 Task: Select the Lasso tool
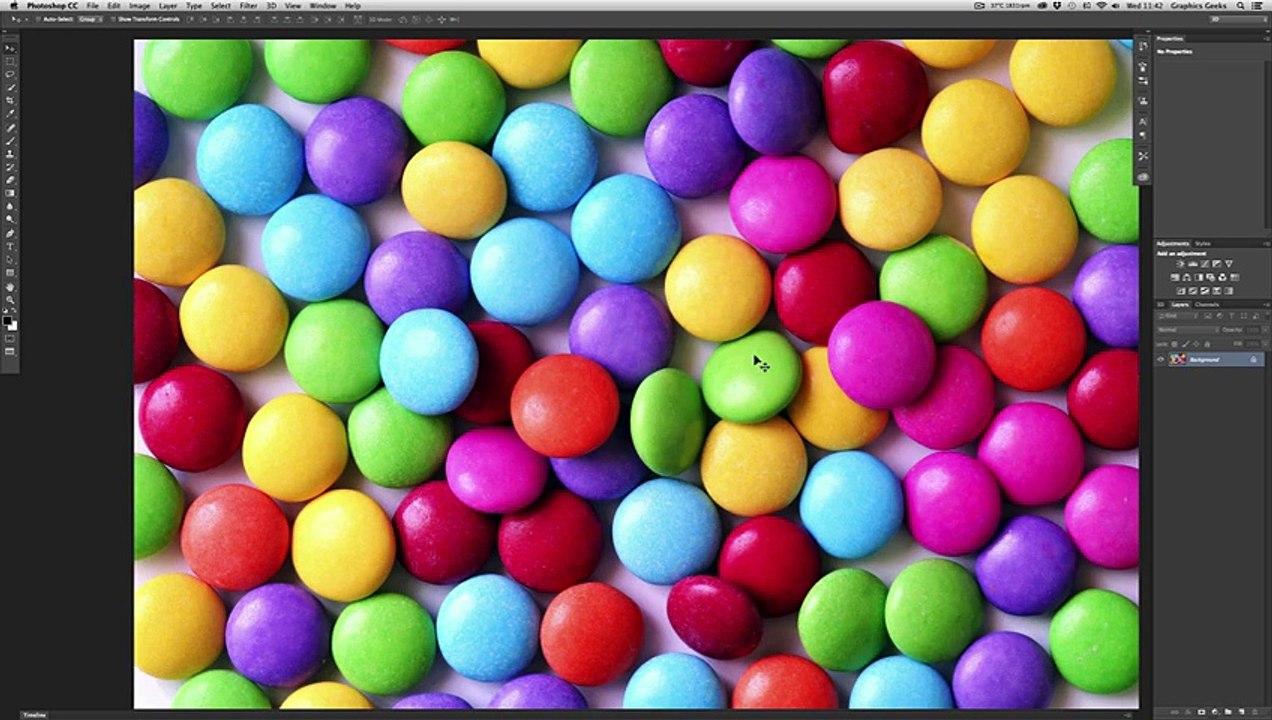coord(10,74)
